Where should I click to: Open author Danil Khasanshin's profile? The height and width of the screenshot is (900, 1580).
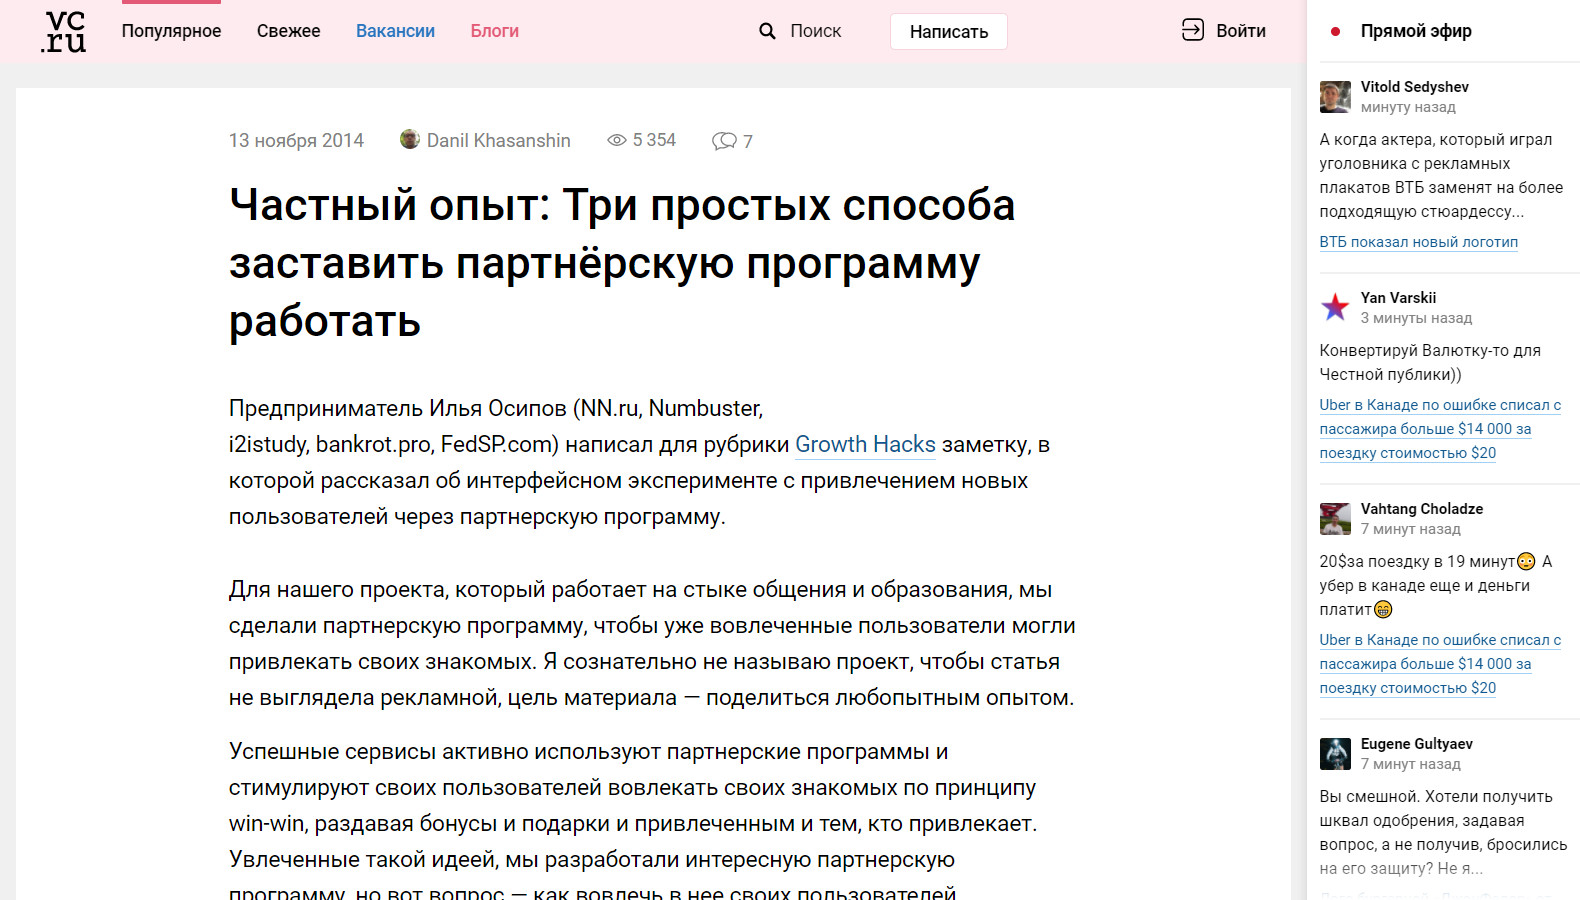coord(498,140)
